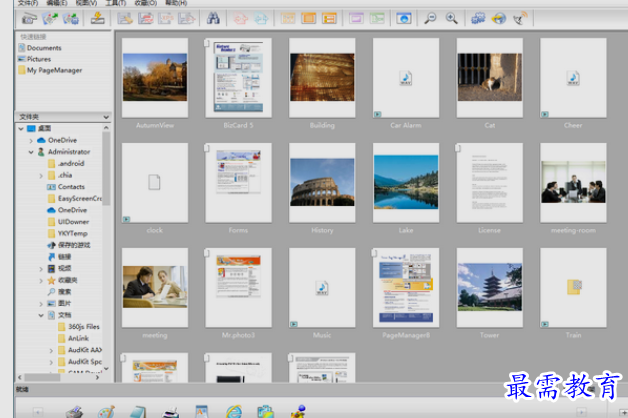This screenshot has width=628, height=418.
Task: Expand the OneDrive tree node under desktop
Action: point(31,141)
